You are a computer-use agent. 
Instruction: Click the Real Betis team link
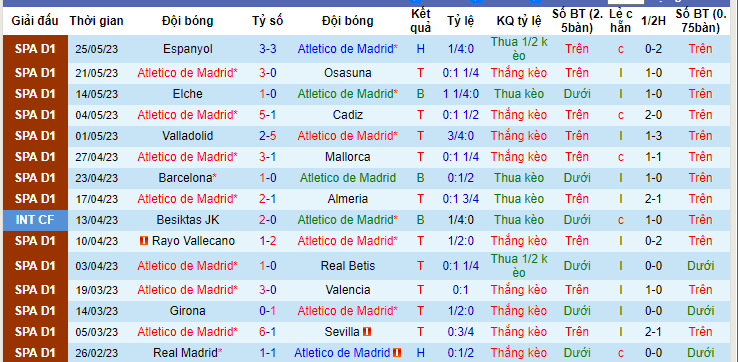[348, 266]
